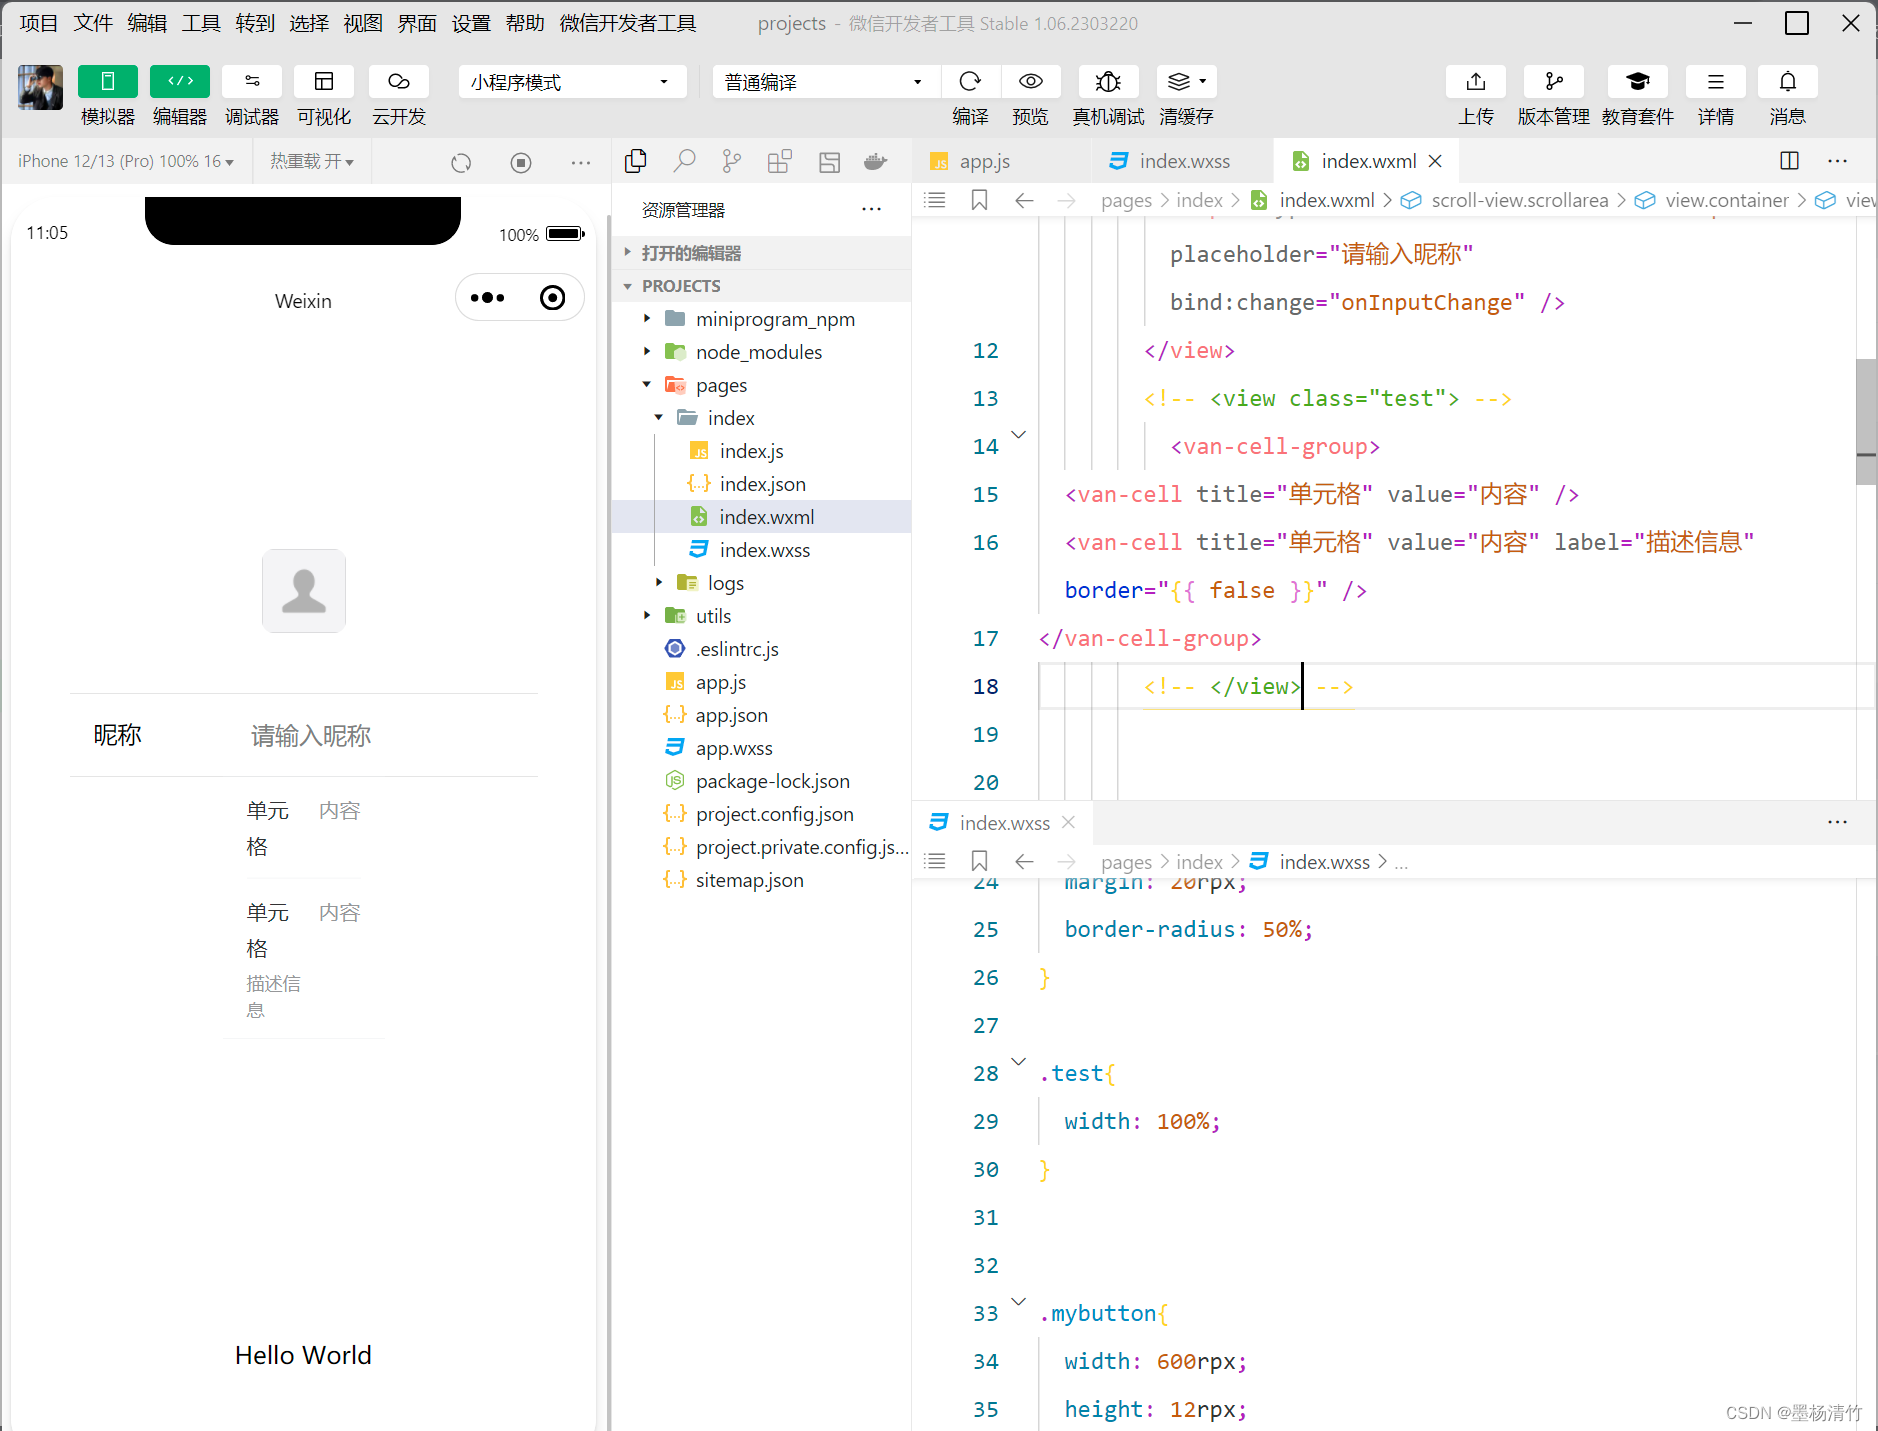The image size is (1878, 1431).
Task: Open project details
Action: pos(1716,81)
